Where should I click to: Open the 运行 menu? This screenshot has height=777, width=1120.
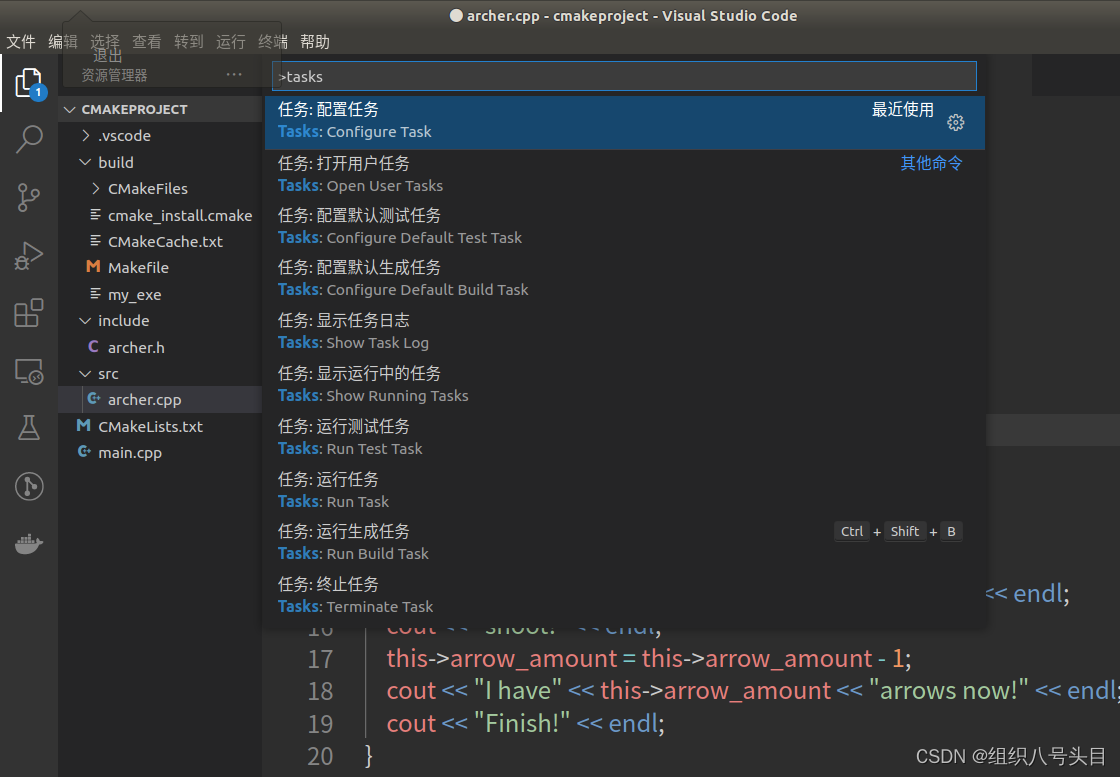pyautogui.click(x=231, y=41)
